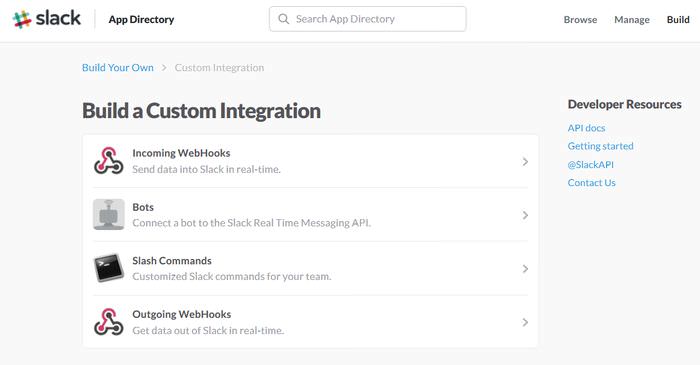Open the Bots row chevron

(x=525, y=215)
